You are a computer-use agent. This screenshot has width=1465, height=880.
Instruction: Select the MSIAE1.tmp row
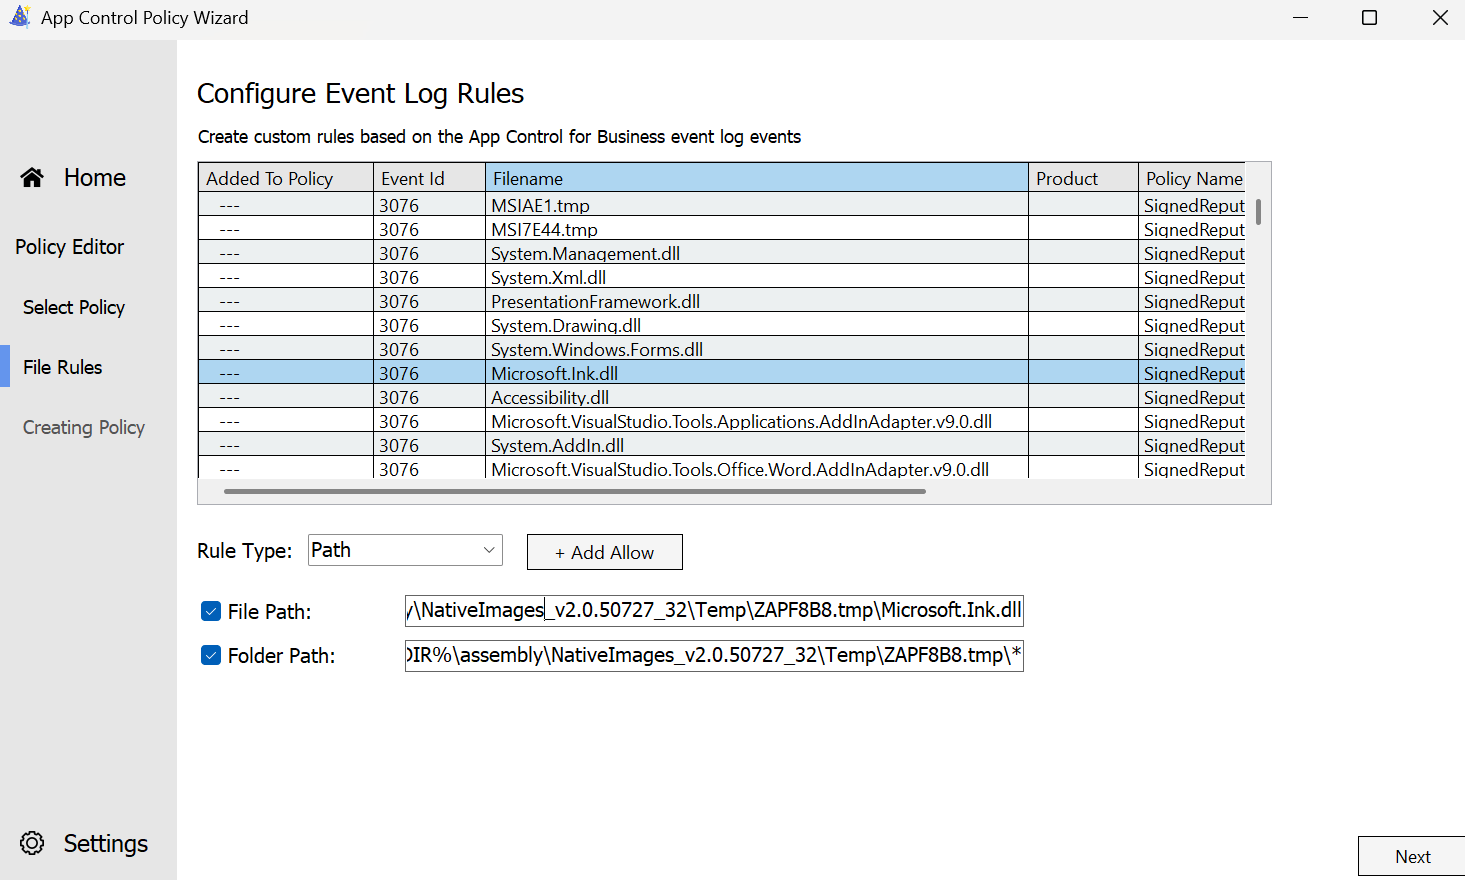722,205
